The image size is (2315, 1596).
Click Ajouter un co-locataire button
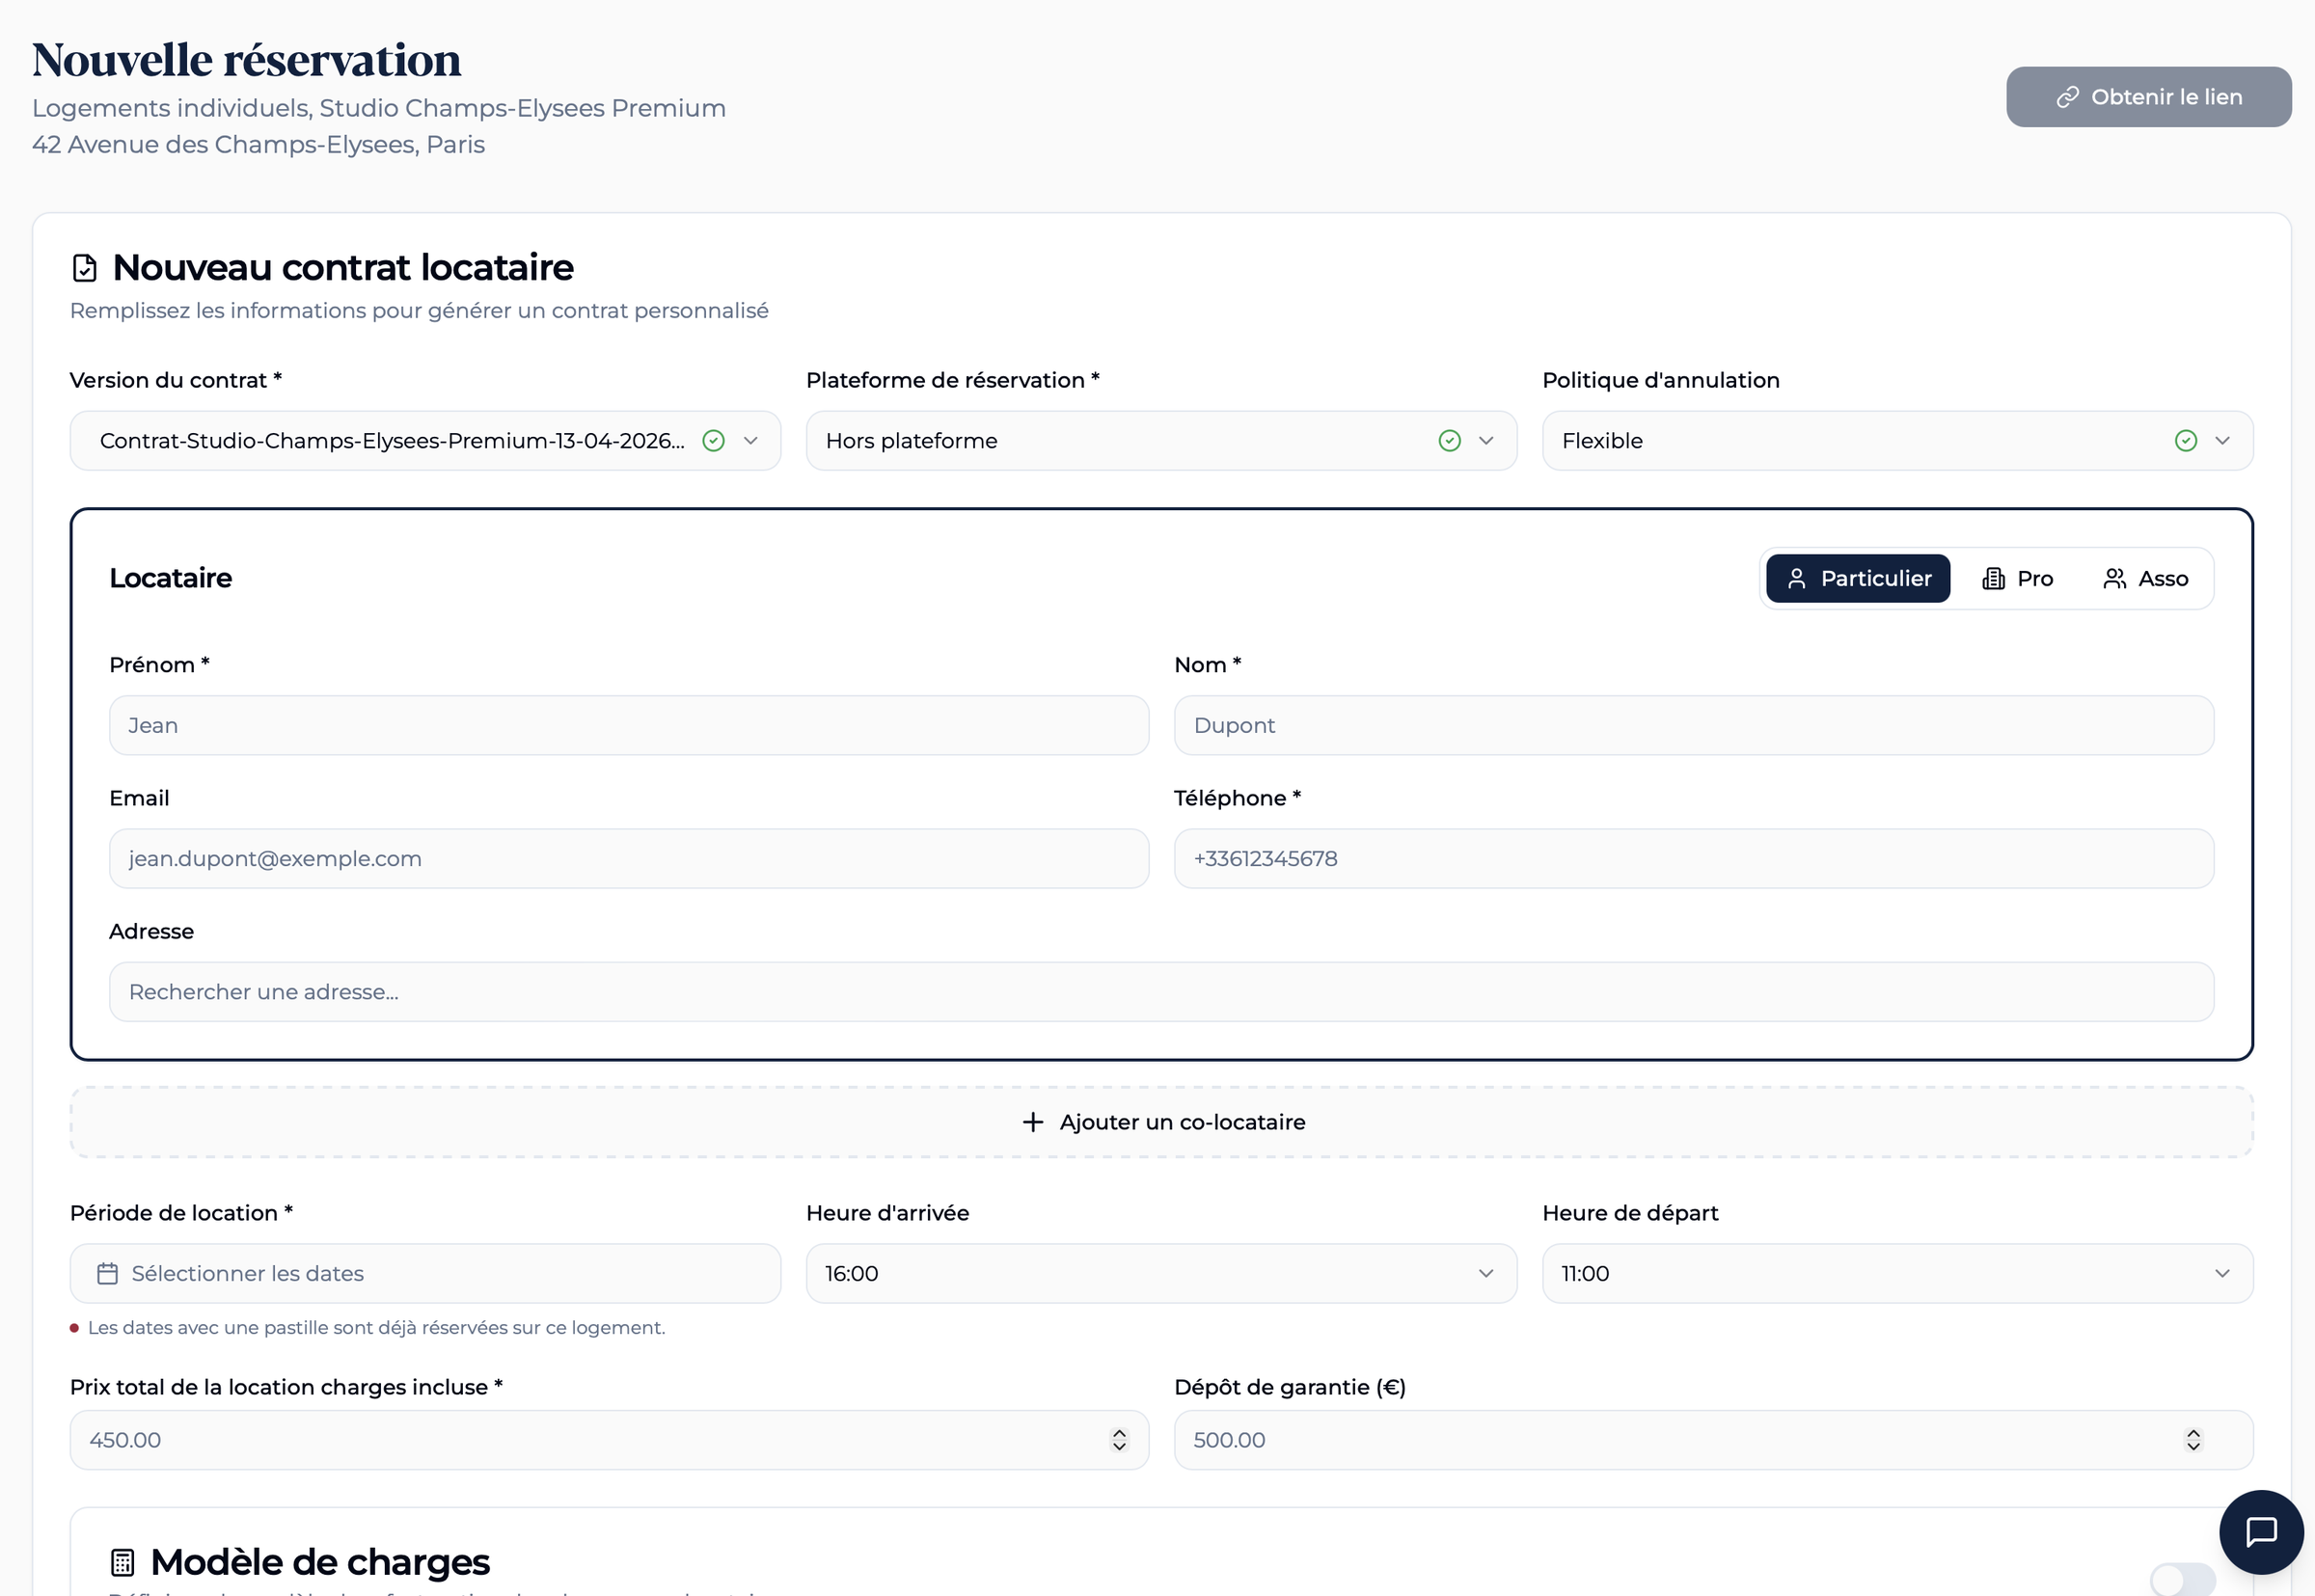point(1161,1122)
